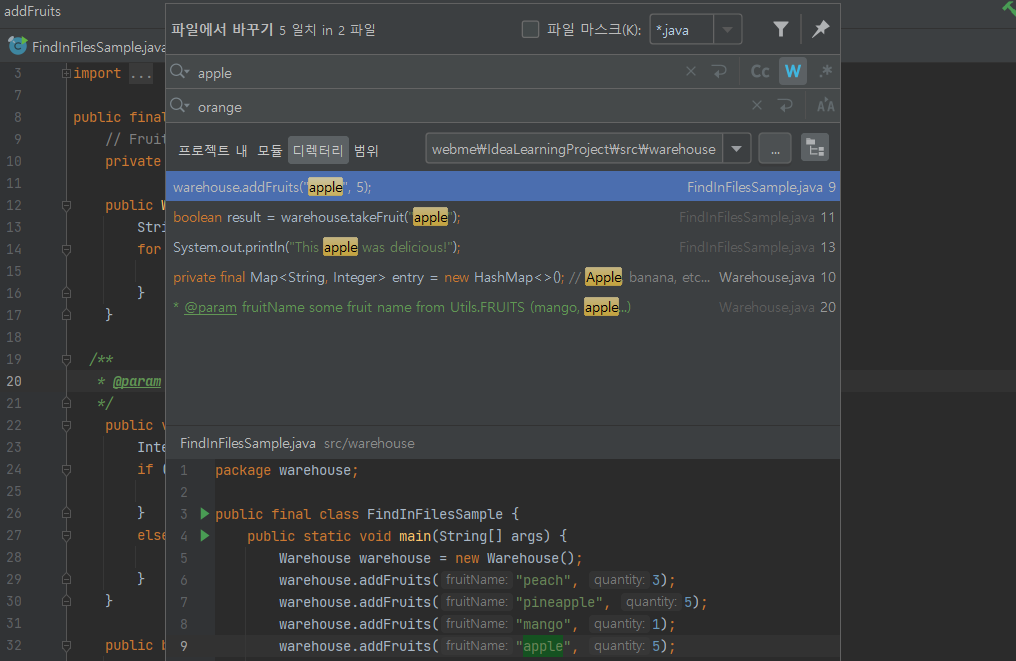This screenshot has width=1016, height=661.
Task: Collapse the method at editor line 22
Action: (65, 425)
